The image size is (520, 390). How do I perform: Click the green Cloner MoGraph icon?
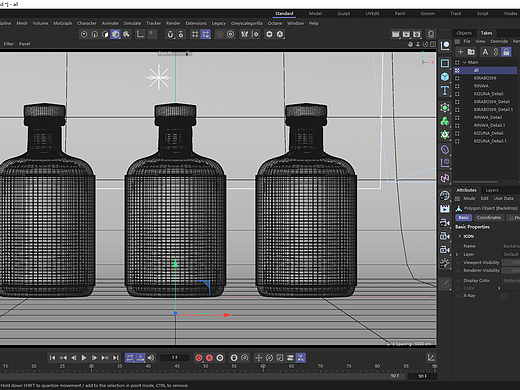point(445,121)
